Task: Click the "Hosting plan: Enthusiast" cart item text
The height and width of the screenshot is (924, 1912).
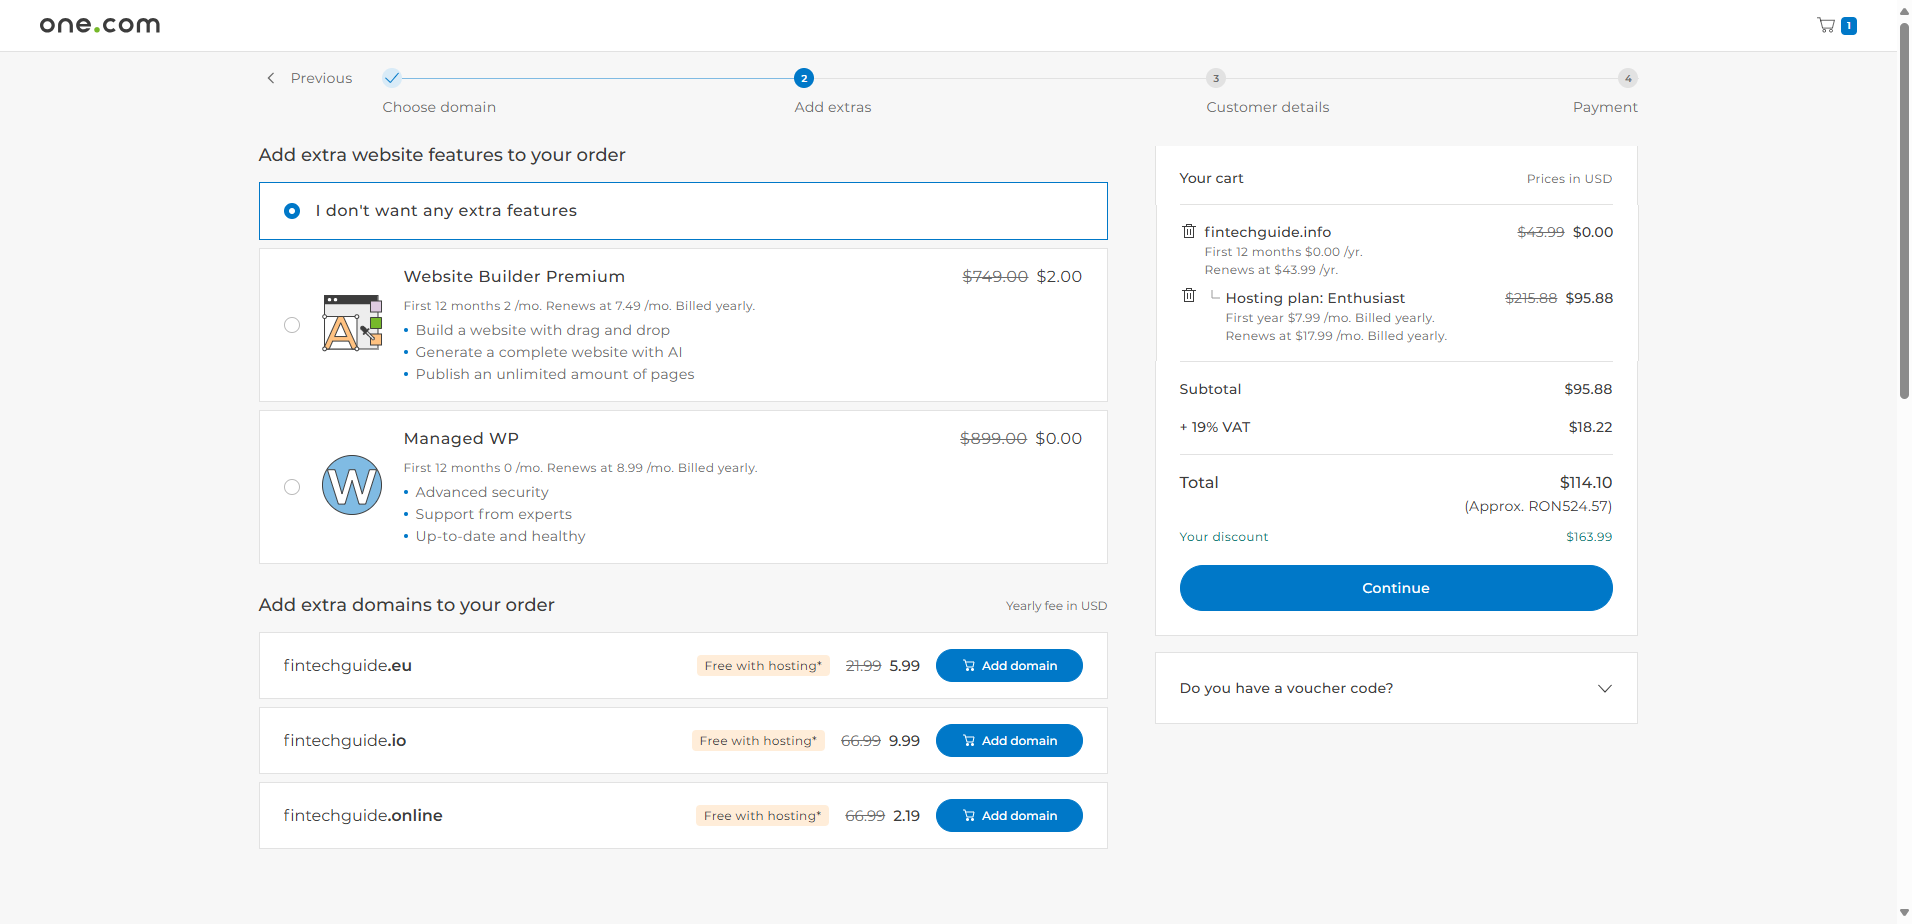Action: (x=1315, y=298)
